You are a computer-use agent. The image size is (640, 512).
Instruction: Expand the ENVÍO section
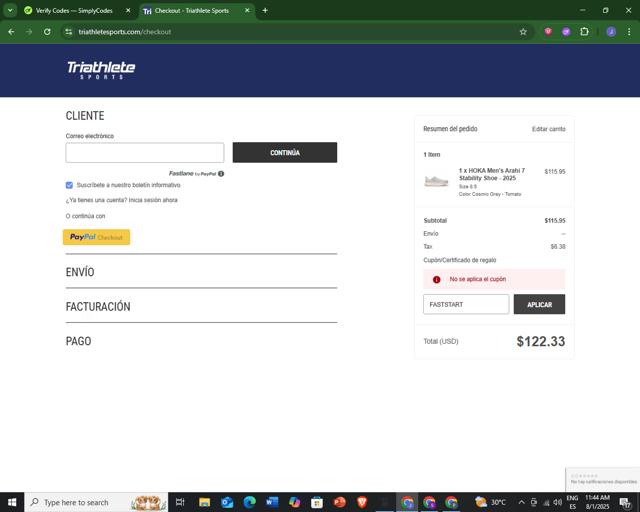click(x=80, y=272)
